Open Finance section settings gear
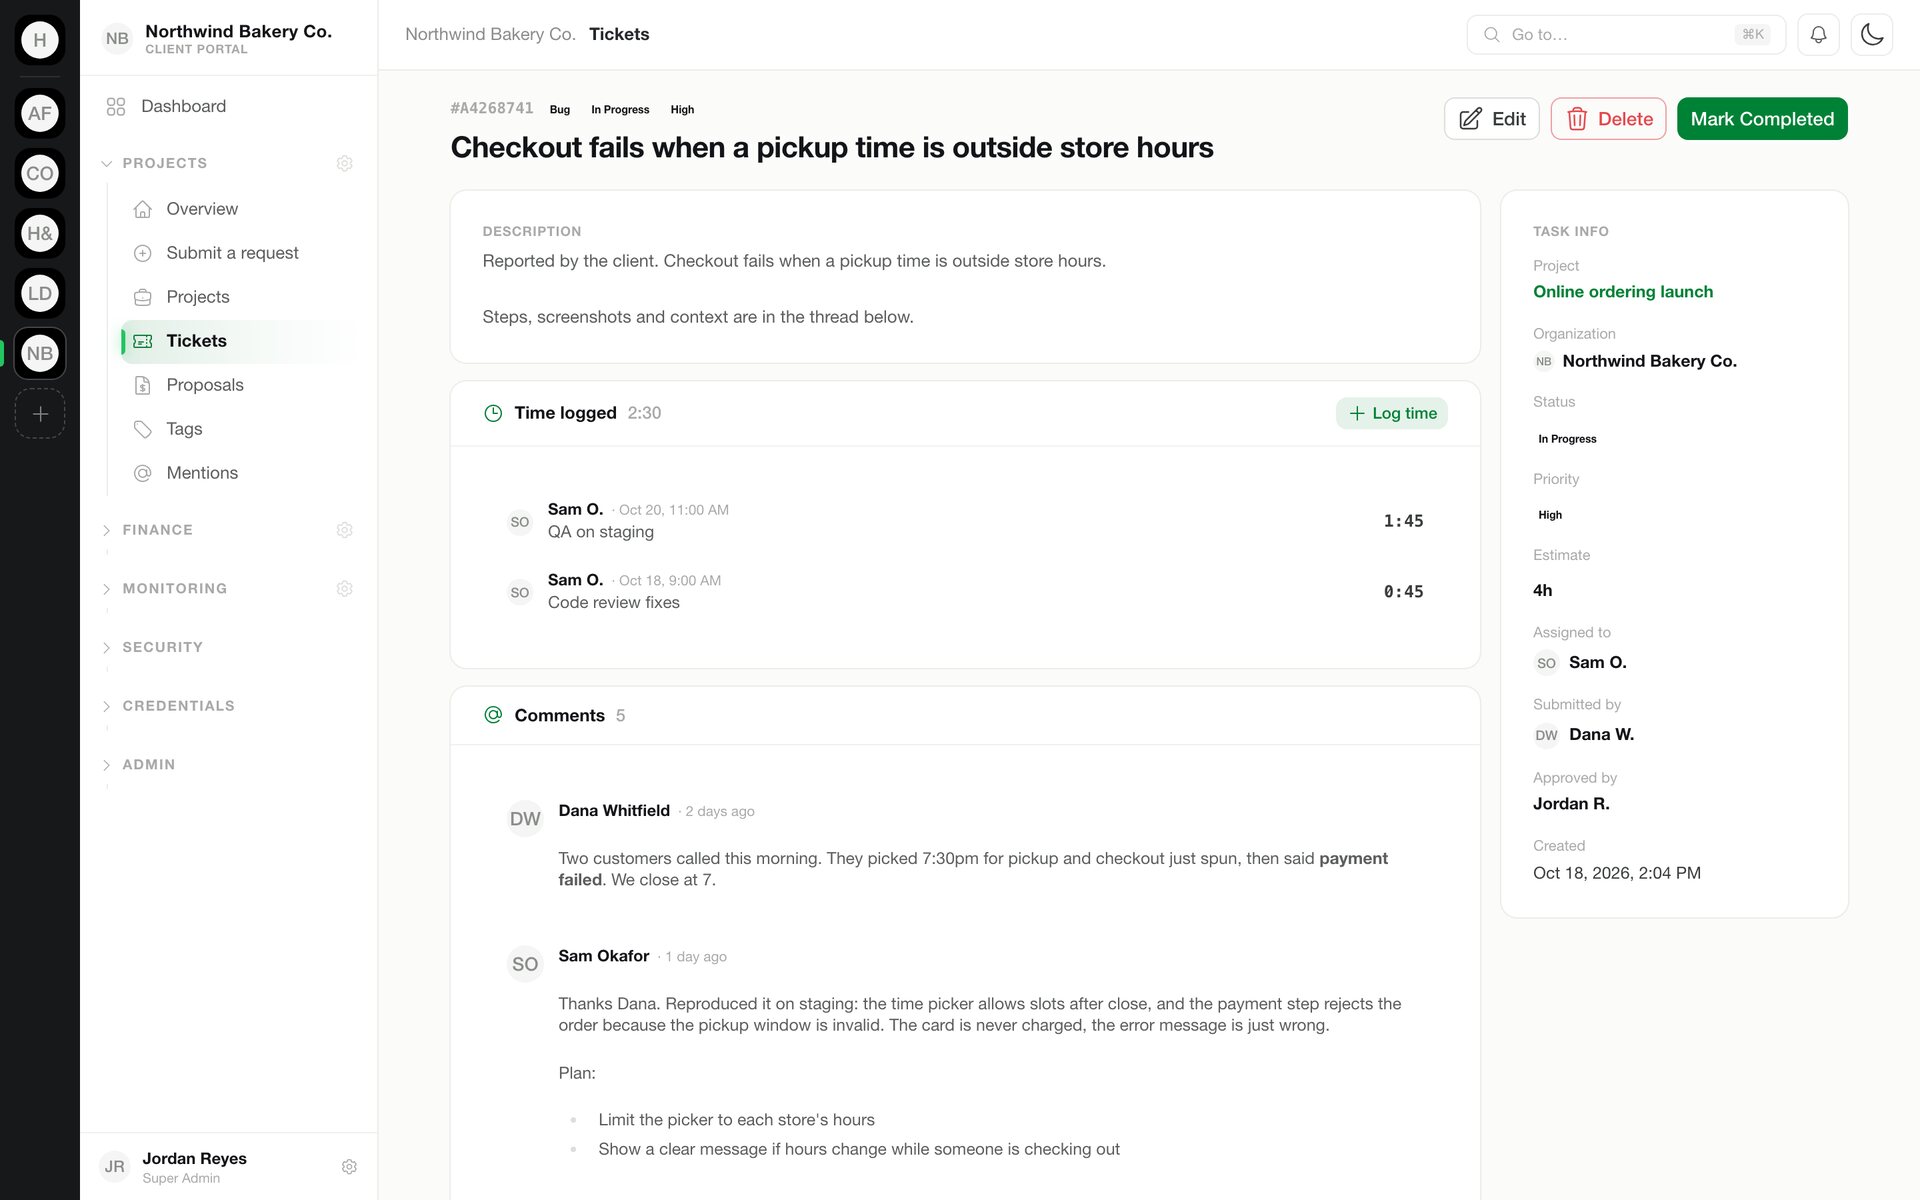The height and width of the screenshot is (1200, 1920). 345,530
